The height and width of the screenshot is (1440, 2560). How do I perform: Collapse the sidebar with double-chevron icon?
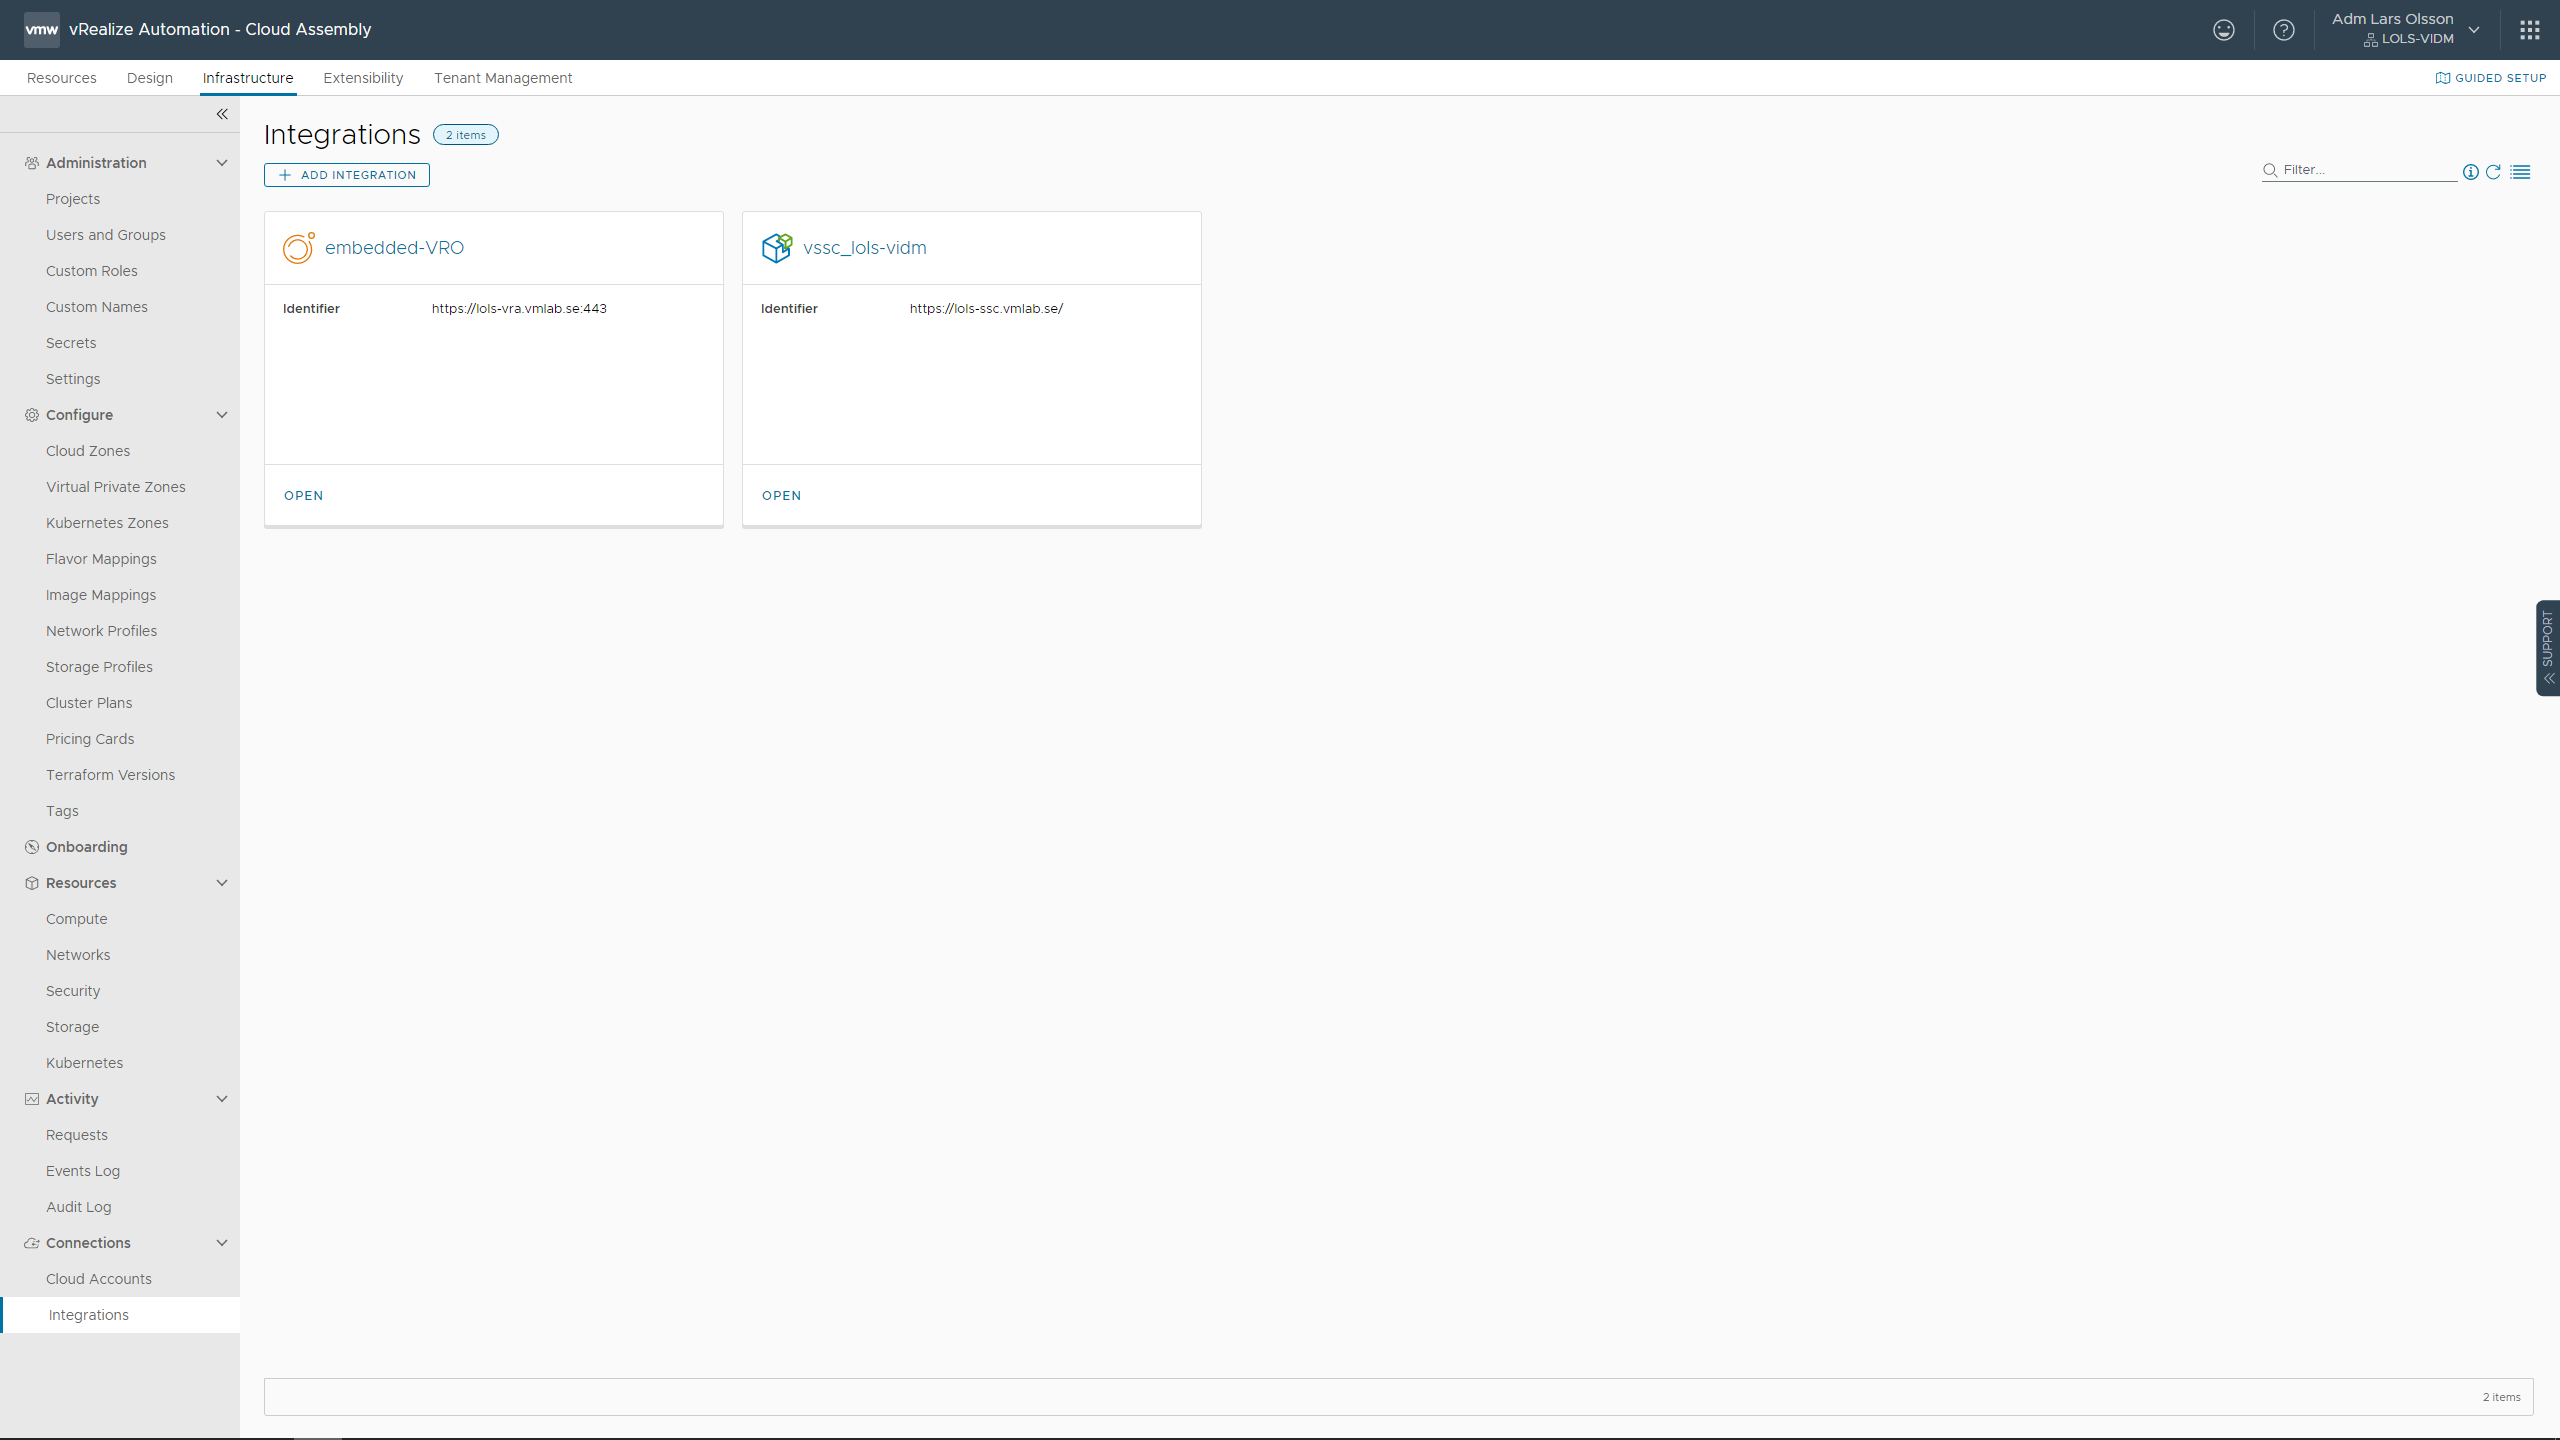tap(222, 114)
